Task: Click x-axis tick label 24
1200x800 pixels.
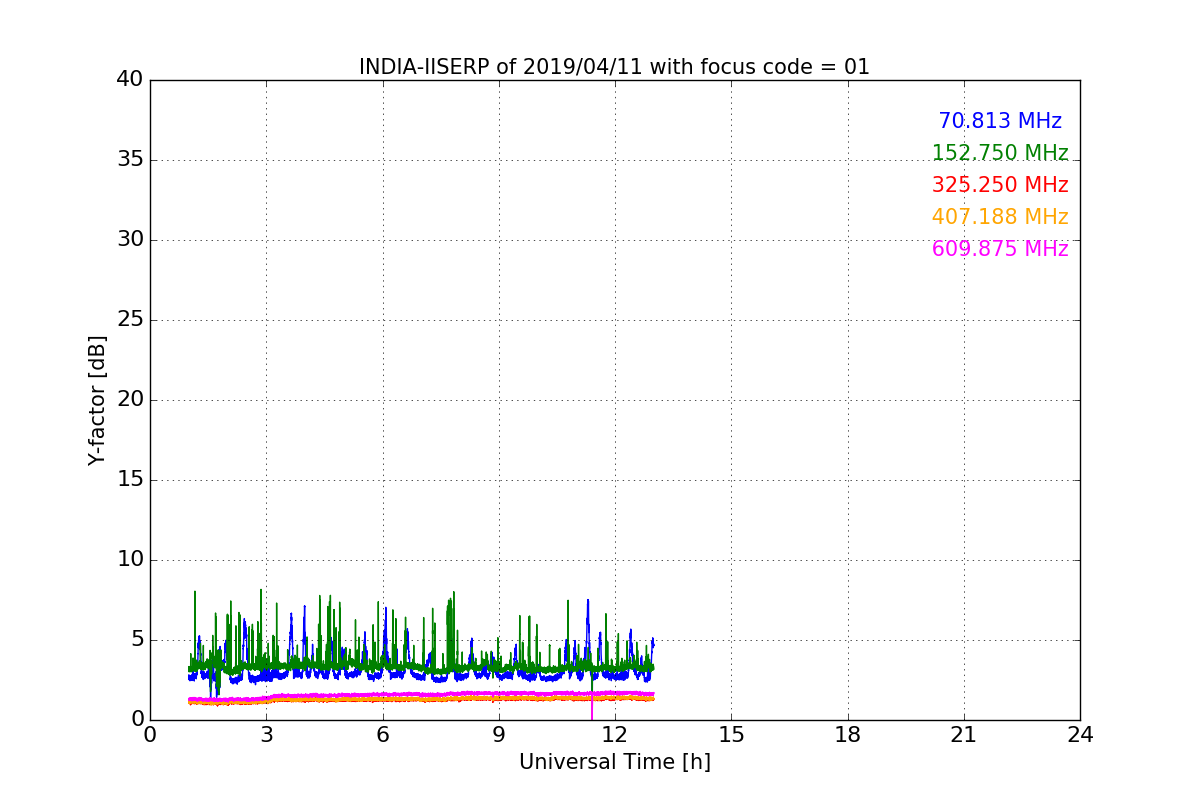Action: [x=1080, y=735]
